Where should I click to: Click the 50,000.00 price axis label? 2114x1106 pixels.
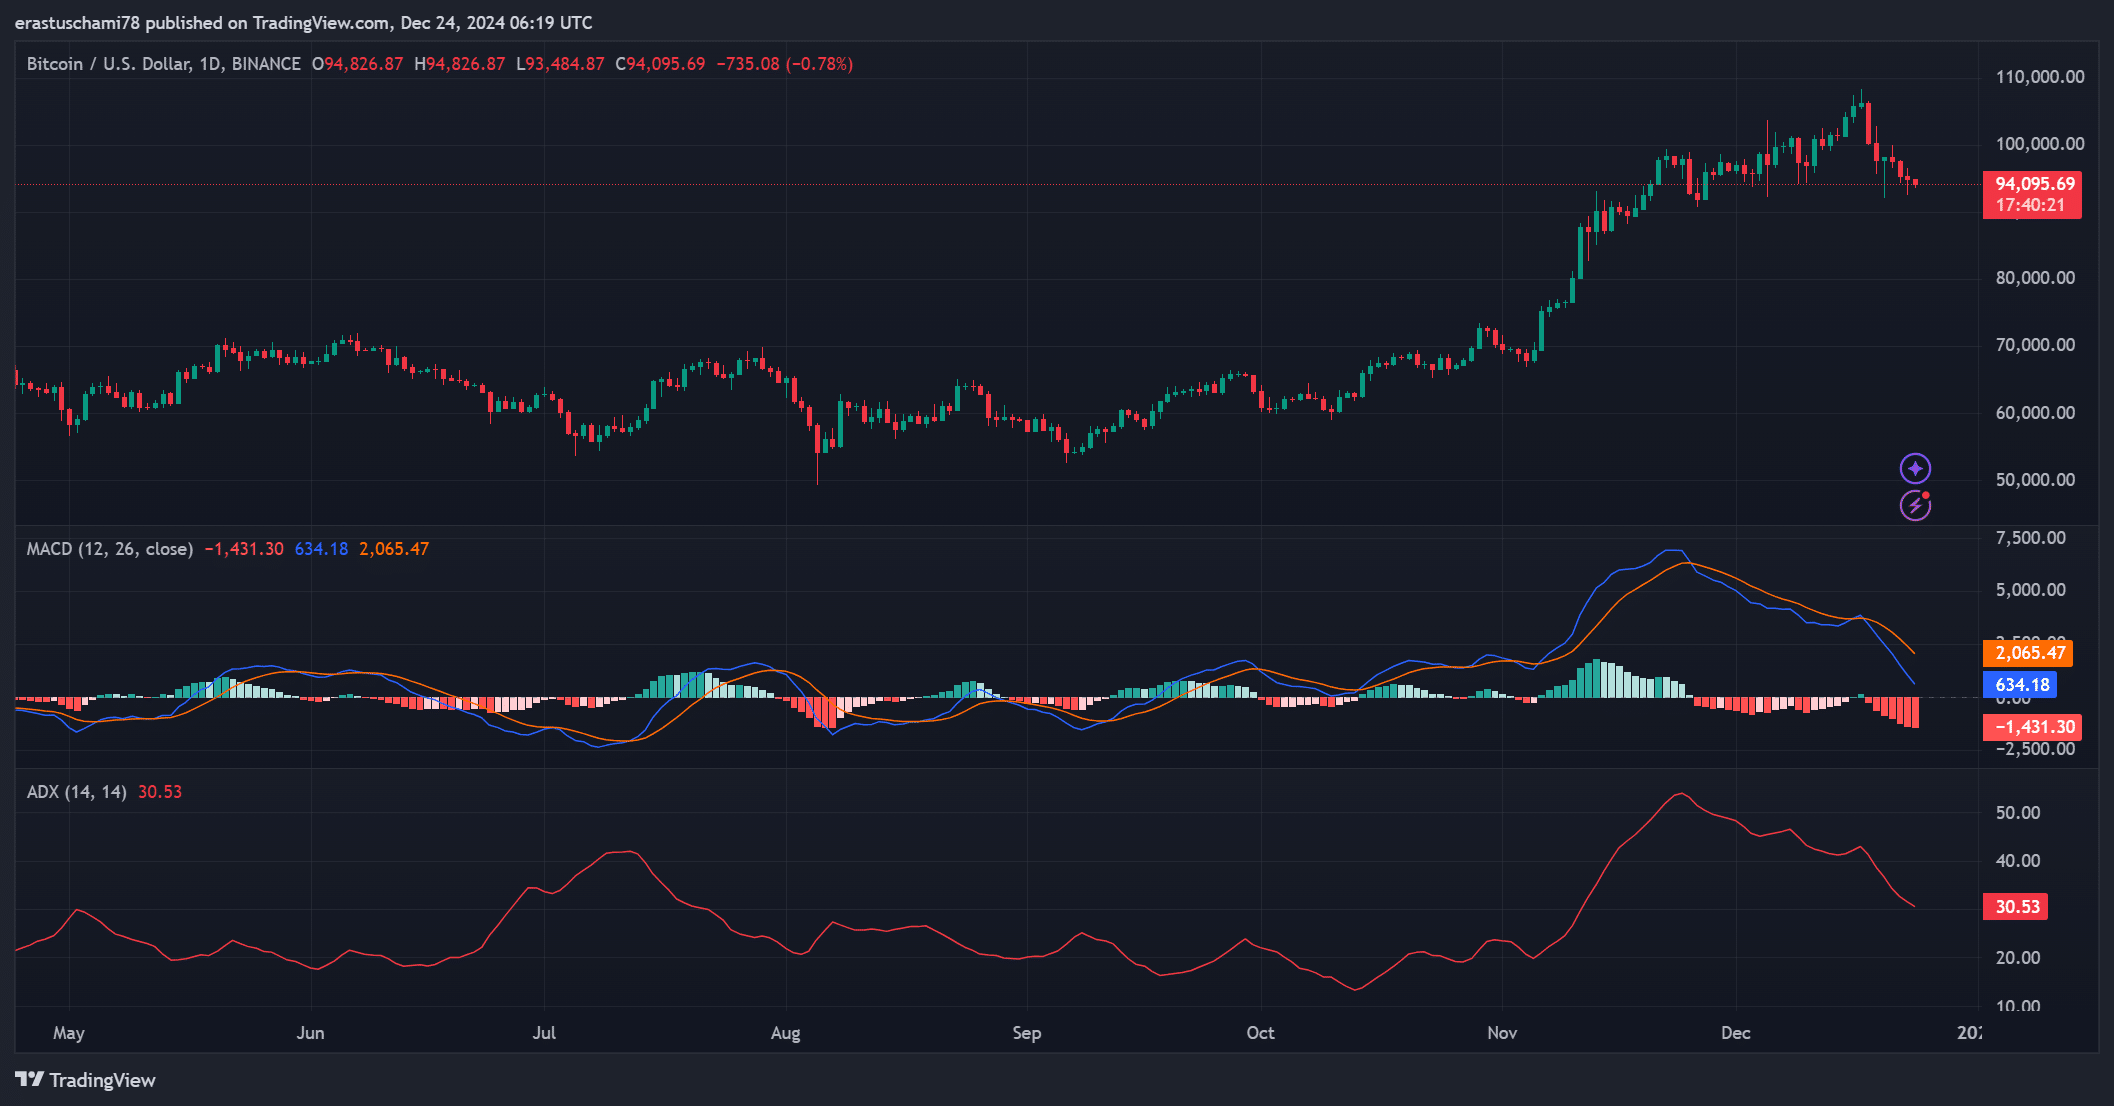point(2035,480)
